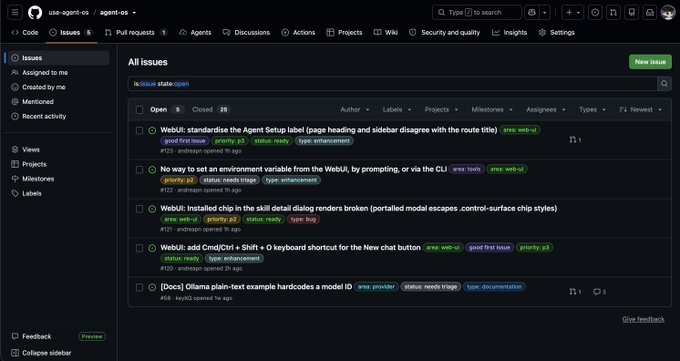Image resolution: width=680 pixels, height=361 pixels.
Task: Open the Wiki tab
Action: pos(386,33)
